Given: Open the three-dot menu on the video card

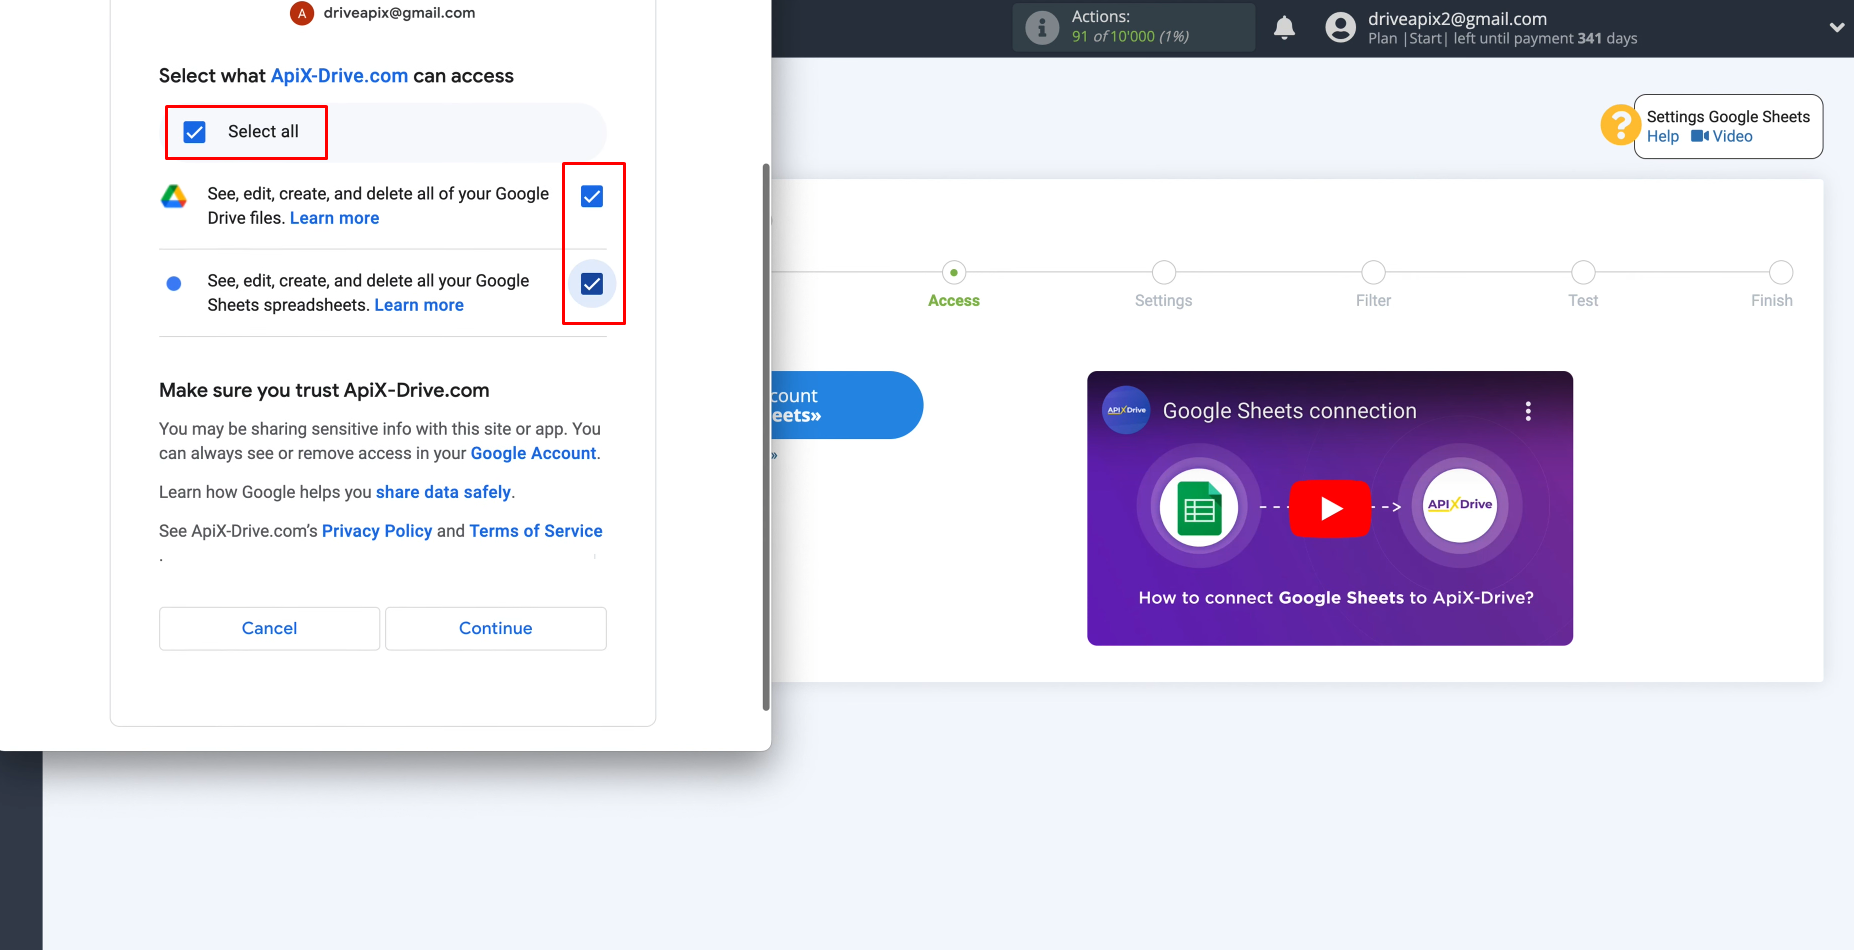Looking at the screenshot, I should [x=1528, y=409].
